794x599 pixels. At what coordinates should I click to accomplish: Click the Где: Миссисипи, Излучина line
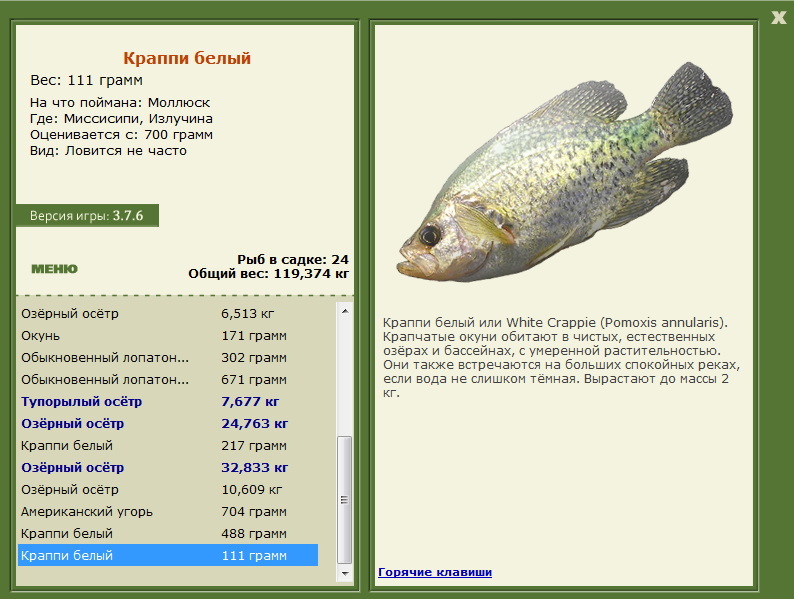(122, 119)
